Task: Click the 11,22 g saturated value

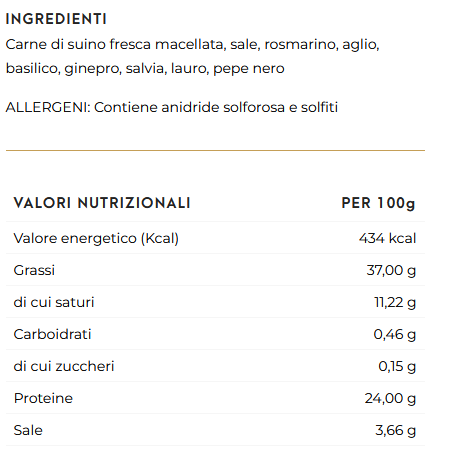Action: pyautogui.click(x=395, y=302)
